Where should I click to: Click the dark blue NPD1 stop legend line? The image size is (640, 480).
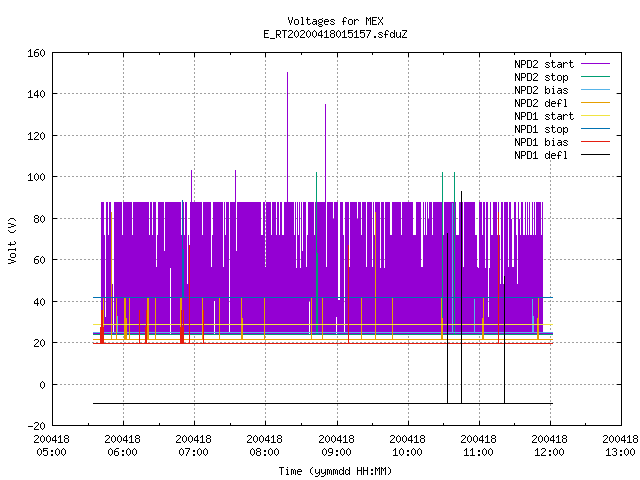(595, 129)
